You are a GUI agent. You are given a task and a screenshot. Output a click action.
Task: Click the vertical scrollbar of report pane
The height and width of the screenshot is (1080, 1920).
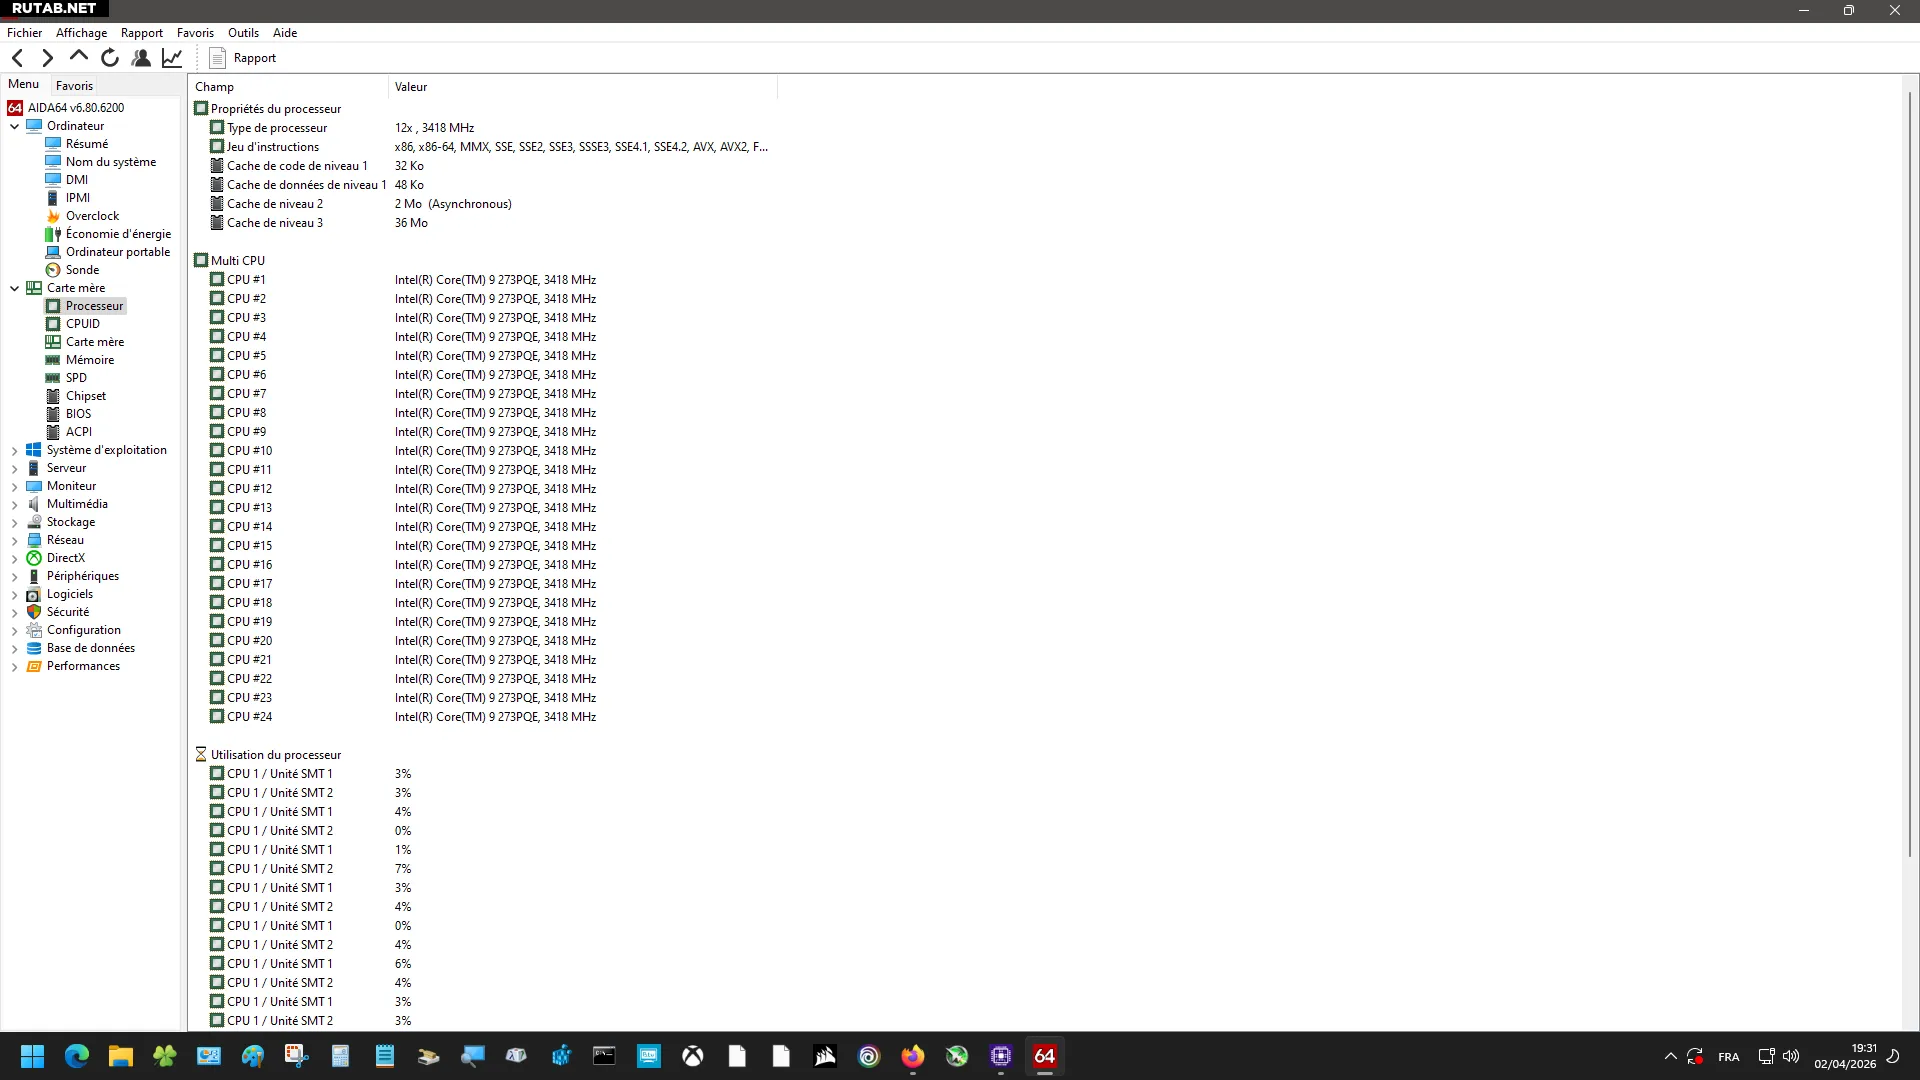coord(1910,500)
